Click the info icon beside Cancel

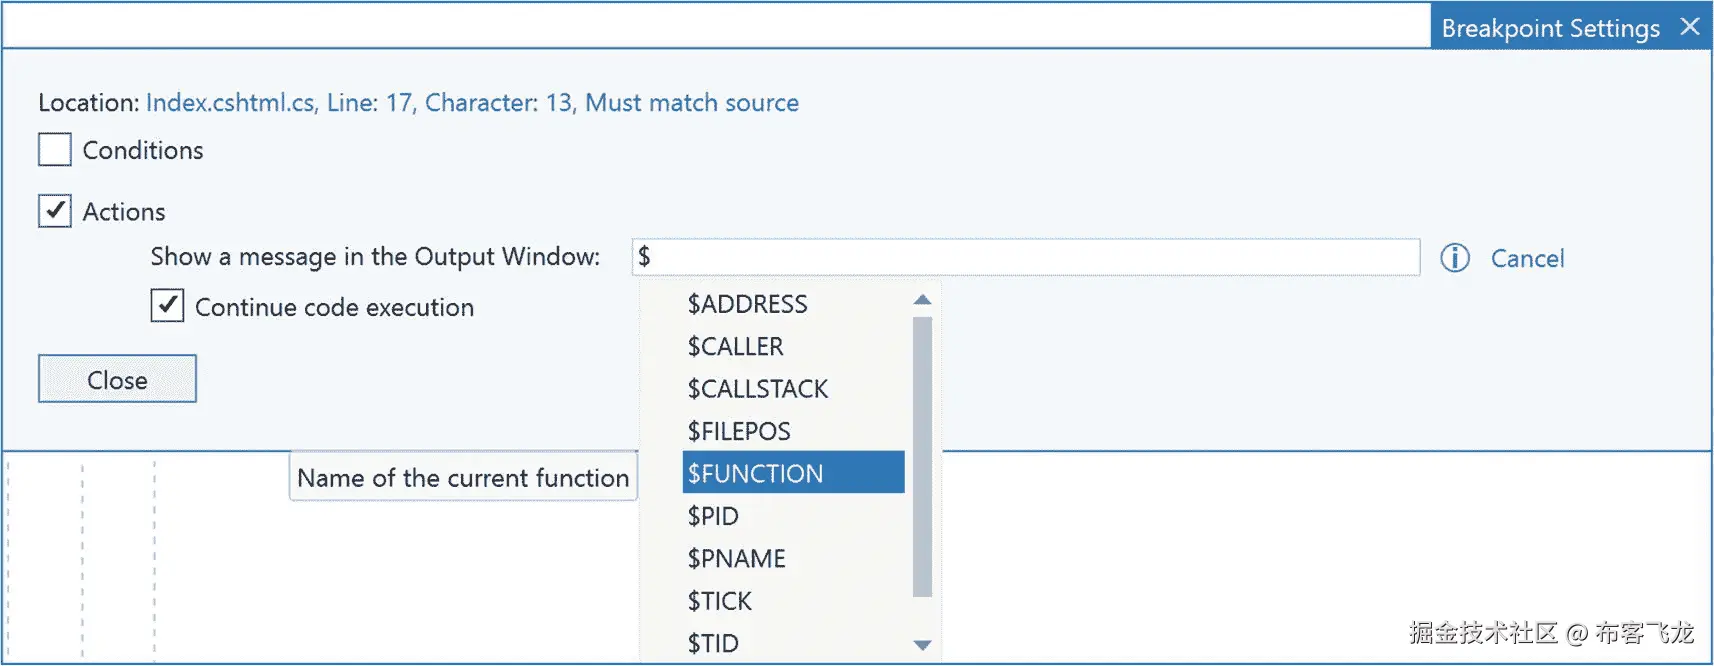[x=1454, y=258]
